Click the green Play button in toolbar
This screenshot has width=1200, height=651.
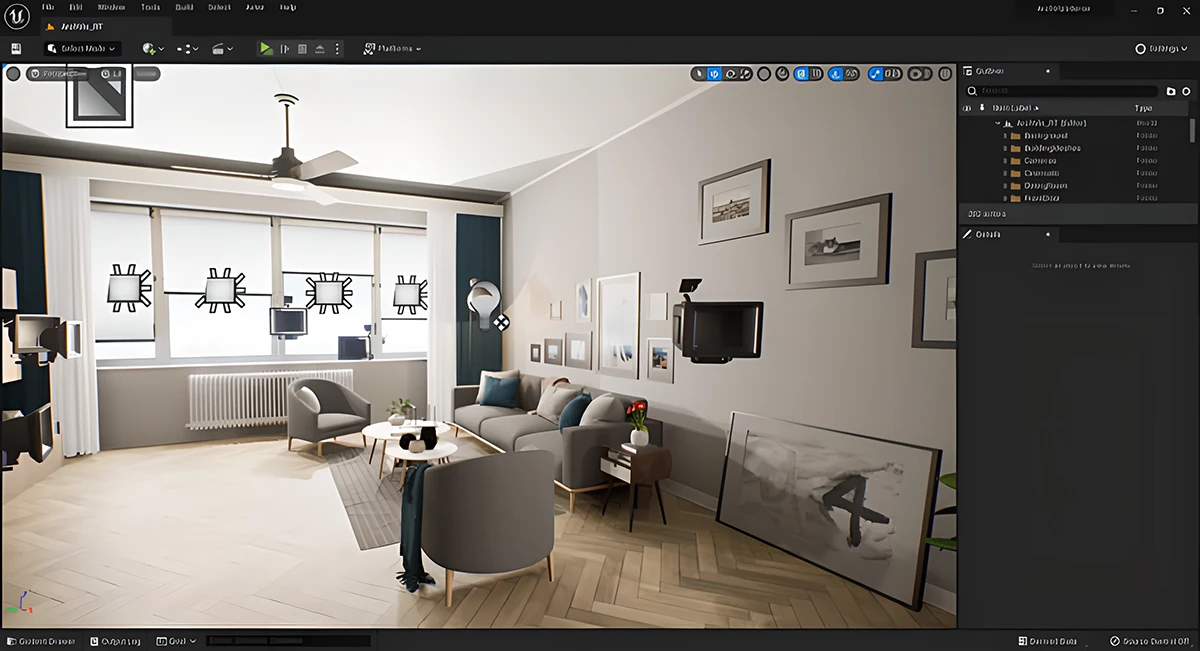pos(265,48)
